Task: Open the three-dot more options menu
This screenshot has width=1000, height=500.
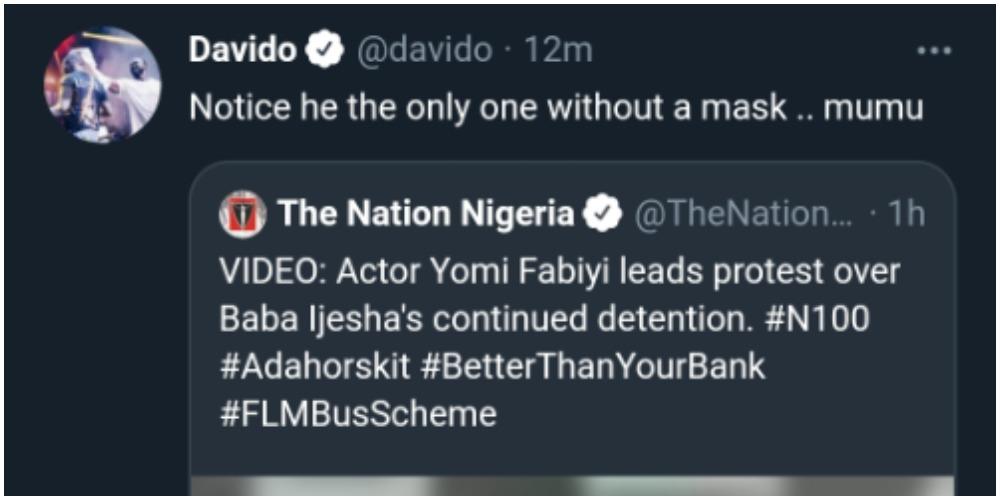Action: (934, 52)
